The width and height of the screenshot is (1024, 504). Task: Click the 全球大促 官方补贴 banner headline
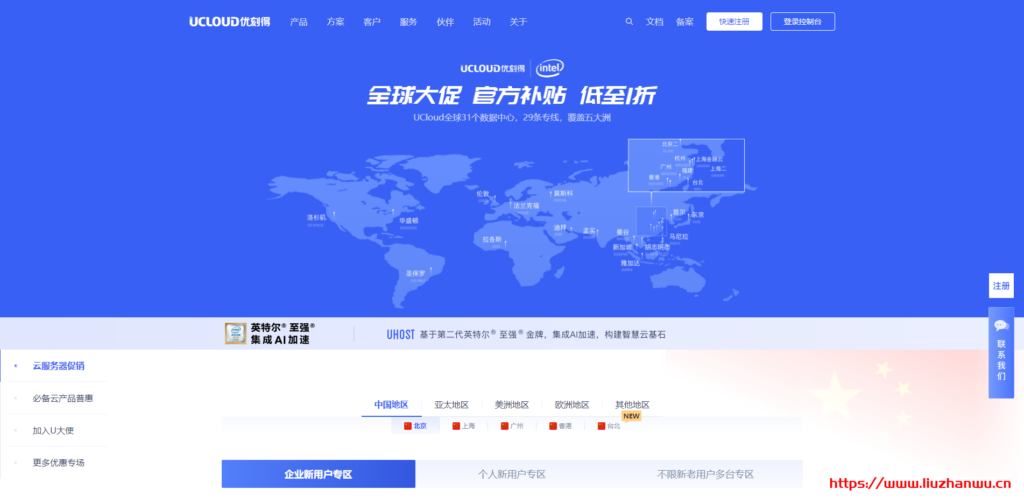tap(511, 95)
